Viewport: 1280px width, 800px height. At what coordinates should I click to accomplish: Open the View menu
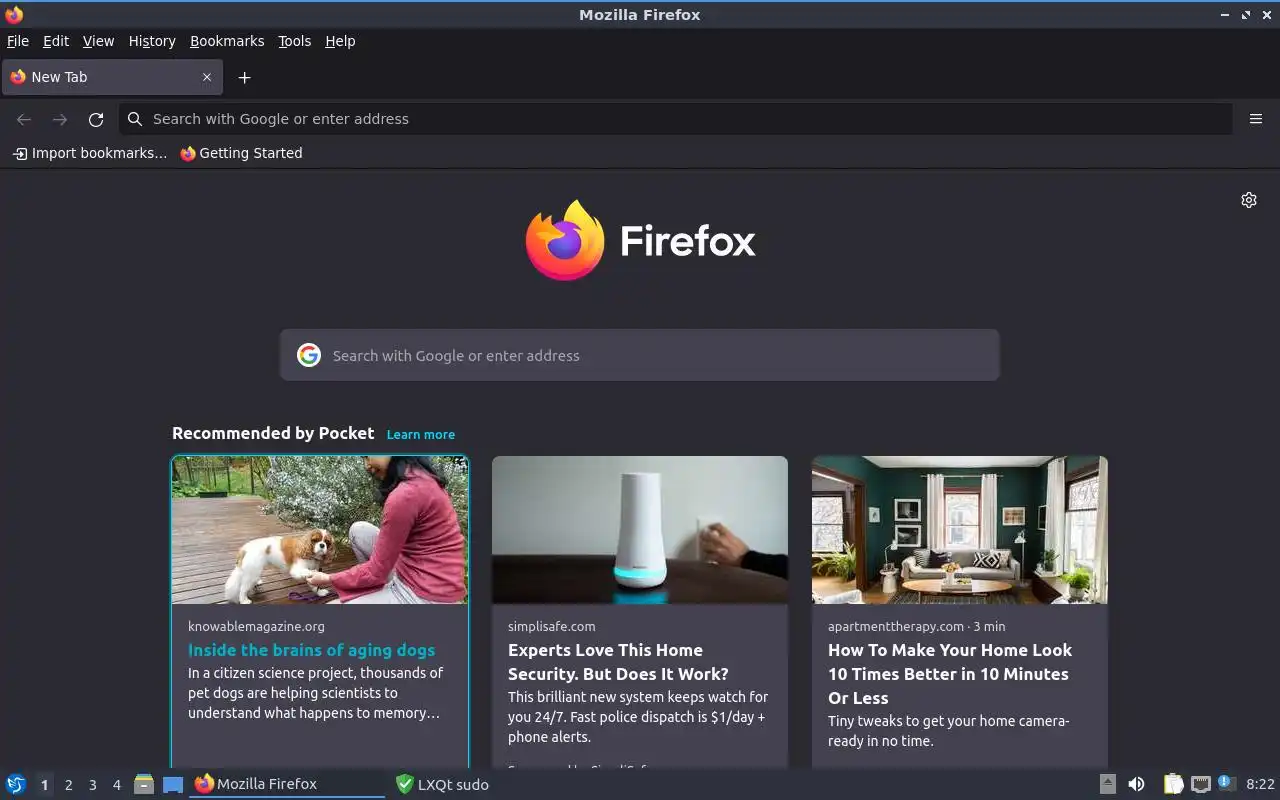pos(98,41)
